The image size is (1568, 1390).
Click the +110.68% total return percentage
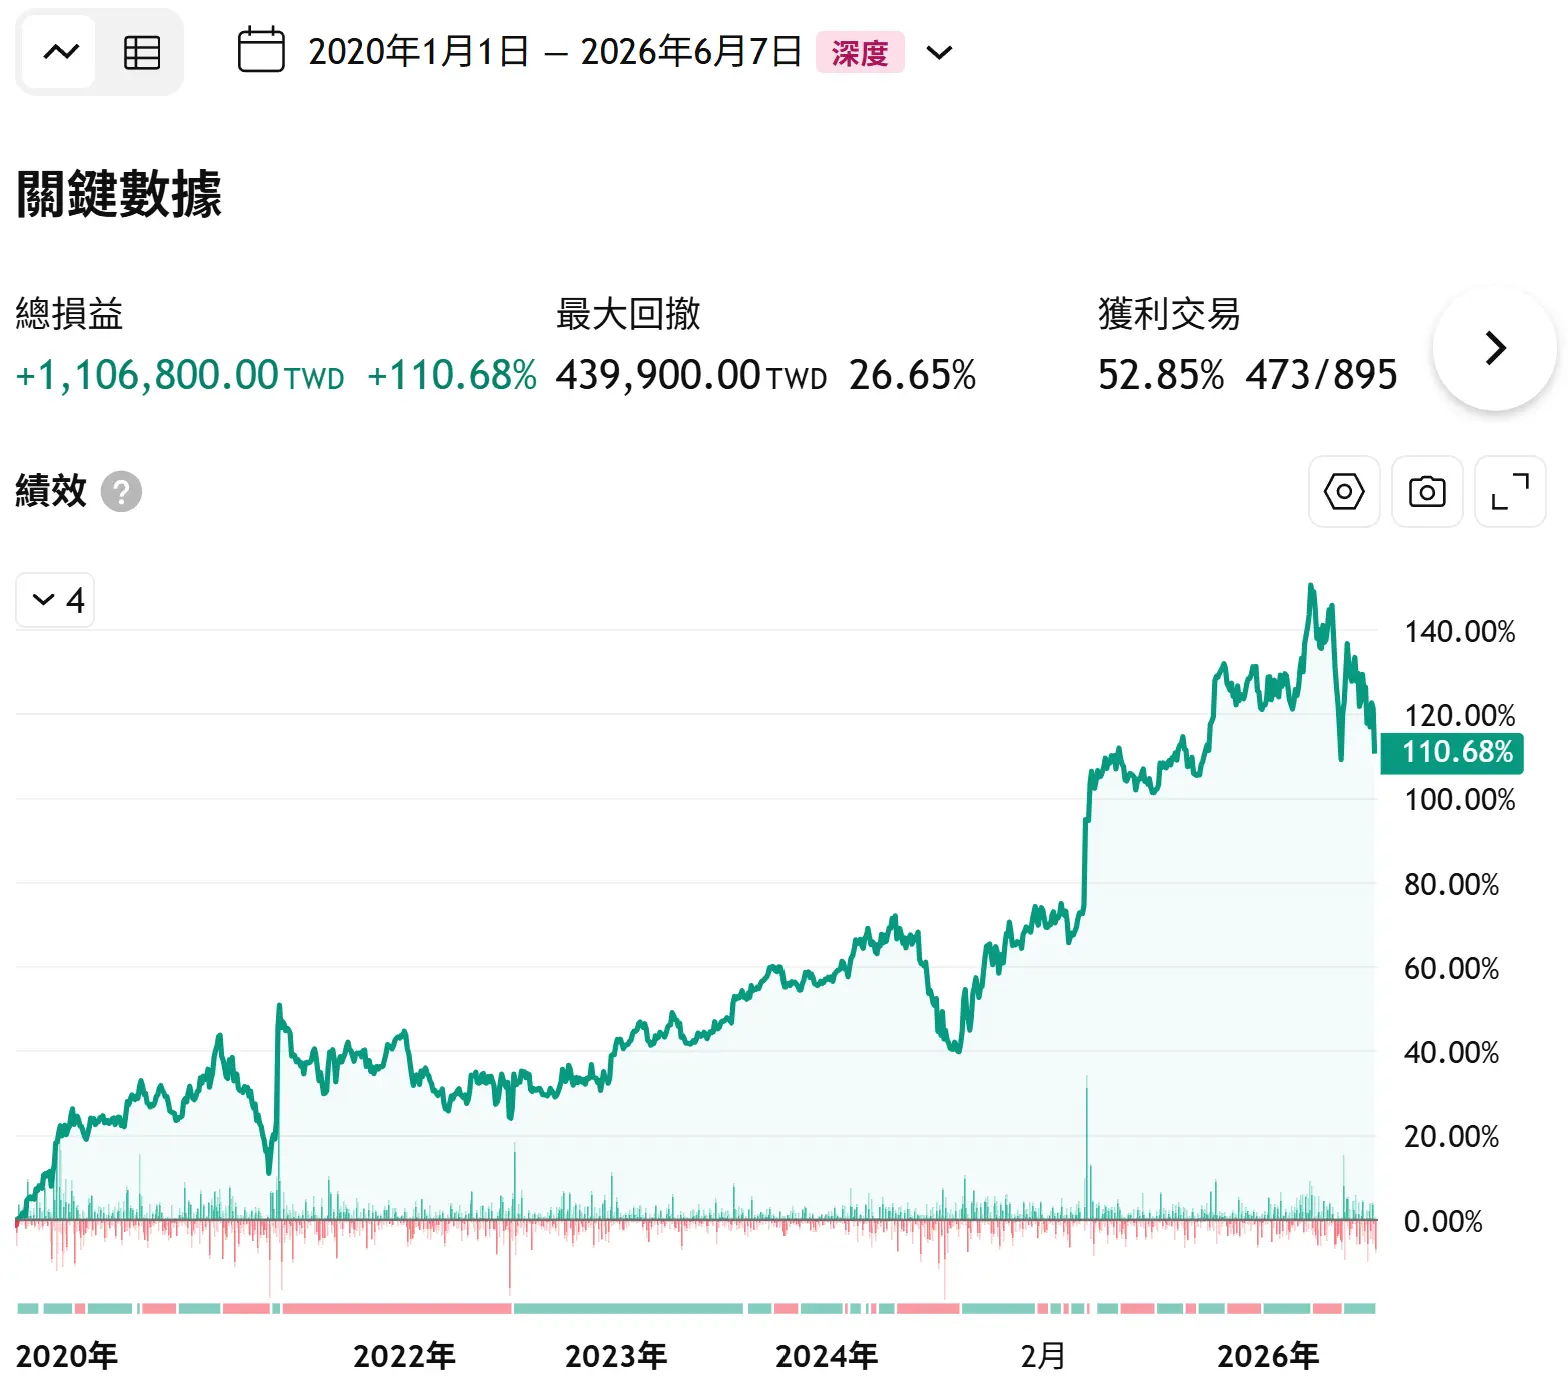(452, 376)
